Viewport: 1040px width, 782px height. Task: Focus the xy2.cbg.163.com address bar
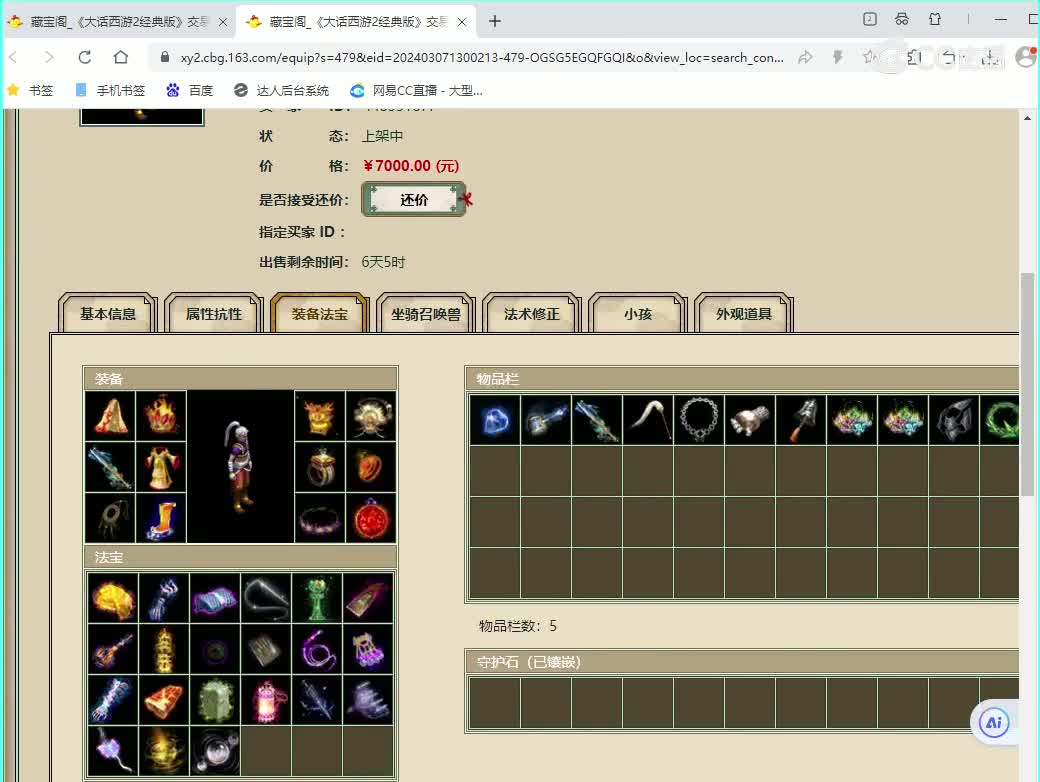[x=482, y=58]
